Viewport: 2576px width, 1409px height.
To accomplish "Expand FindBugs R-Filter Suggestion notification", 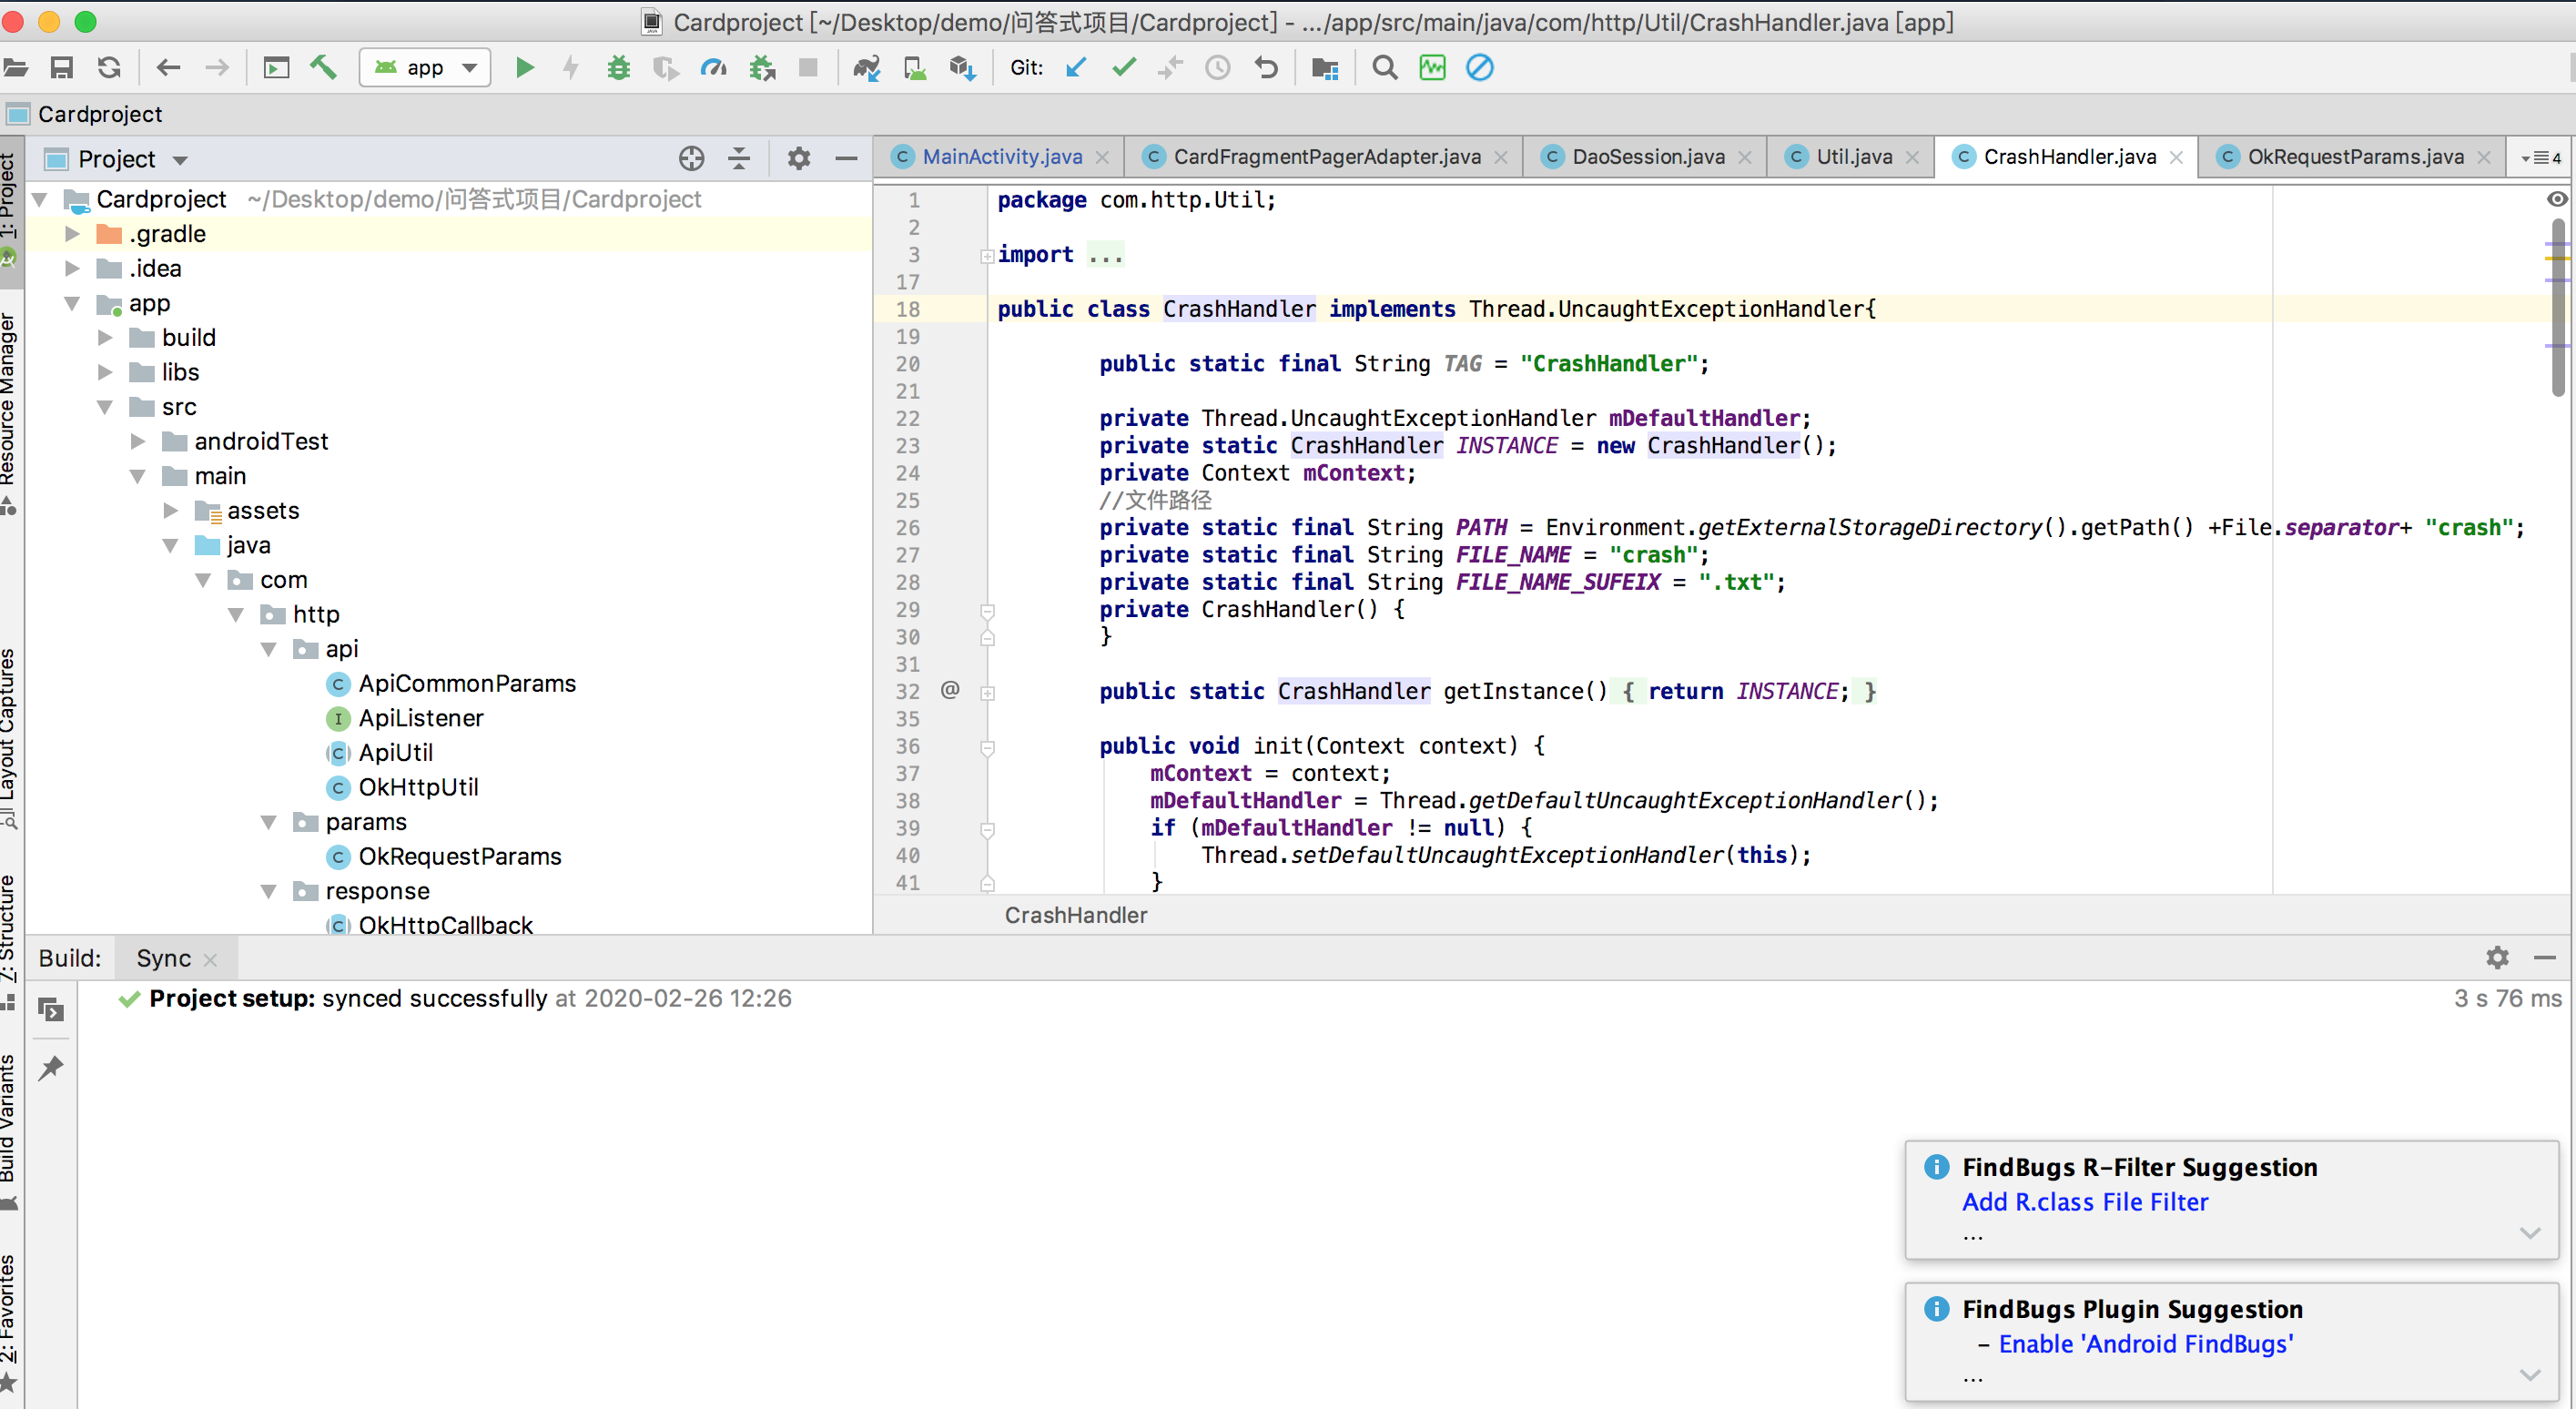I will (x=2530, y=1233).
